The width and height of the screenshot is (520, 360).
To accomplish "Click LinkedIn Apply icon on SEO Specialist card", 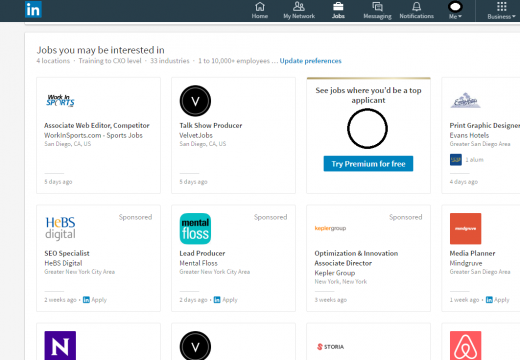I will 86,300.
